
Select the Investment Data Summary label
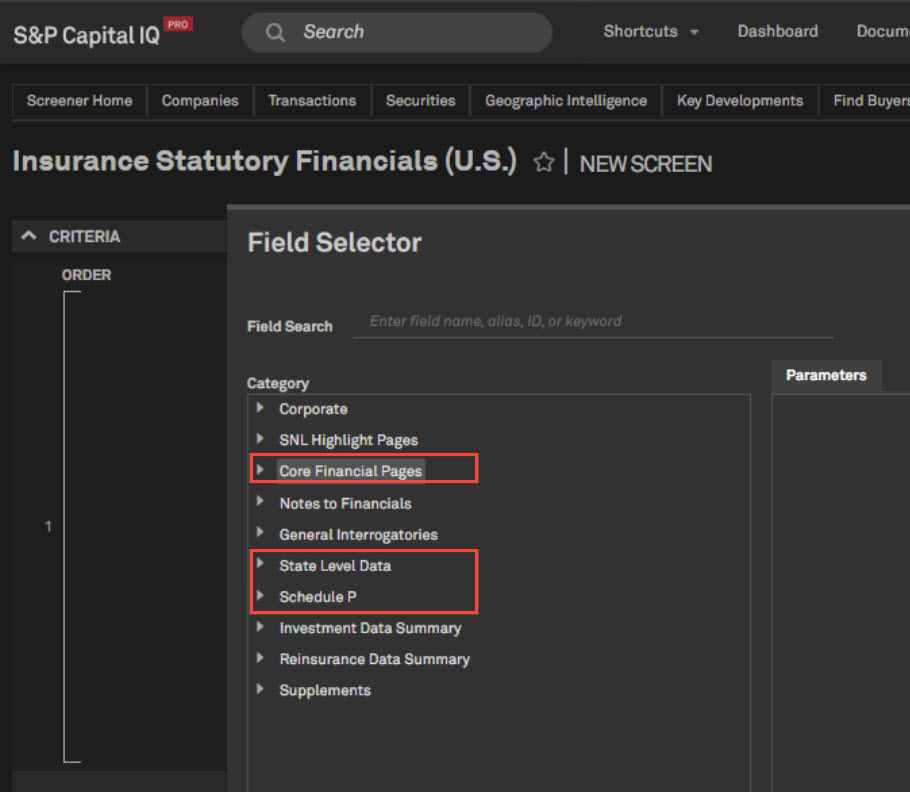[x=370, y=628]
